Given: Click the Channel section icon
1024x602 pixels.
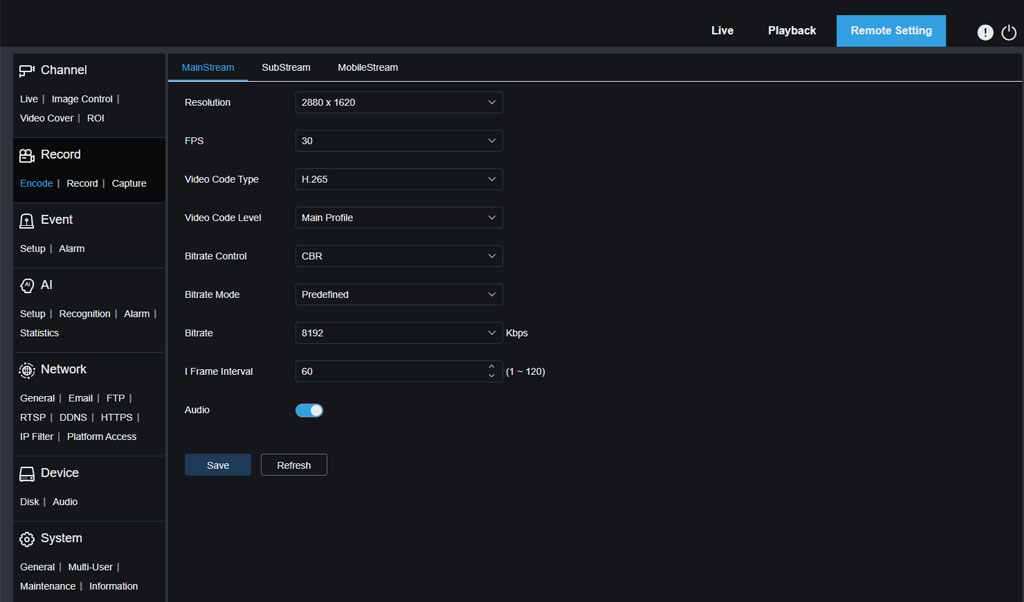Looking at the screenshot, I should pyautogui.click(x=25, y=69).
